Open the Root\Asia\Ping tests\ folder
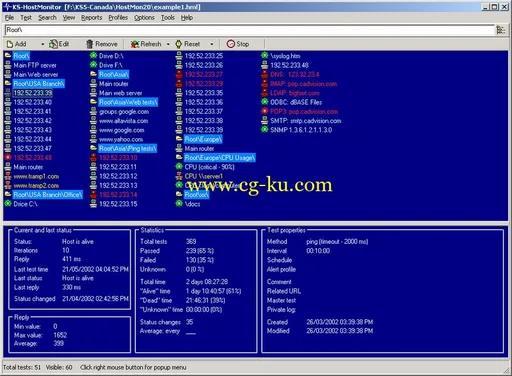The image size is (512, 376). [128, 149]
